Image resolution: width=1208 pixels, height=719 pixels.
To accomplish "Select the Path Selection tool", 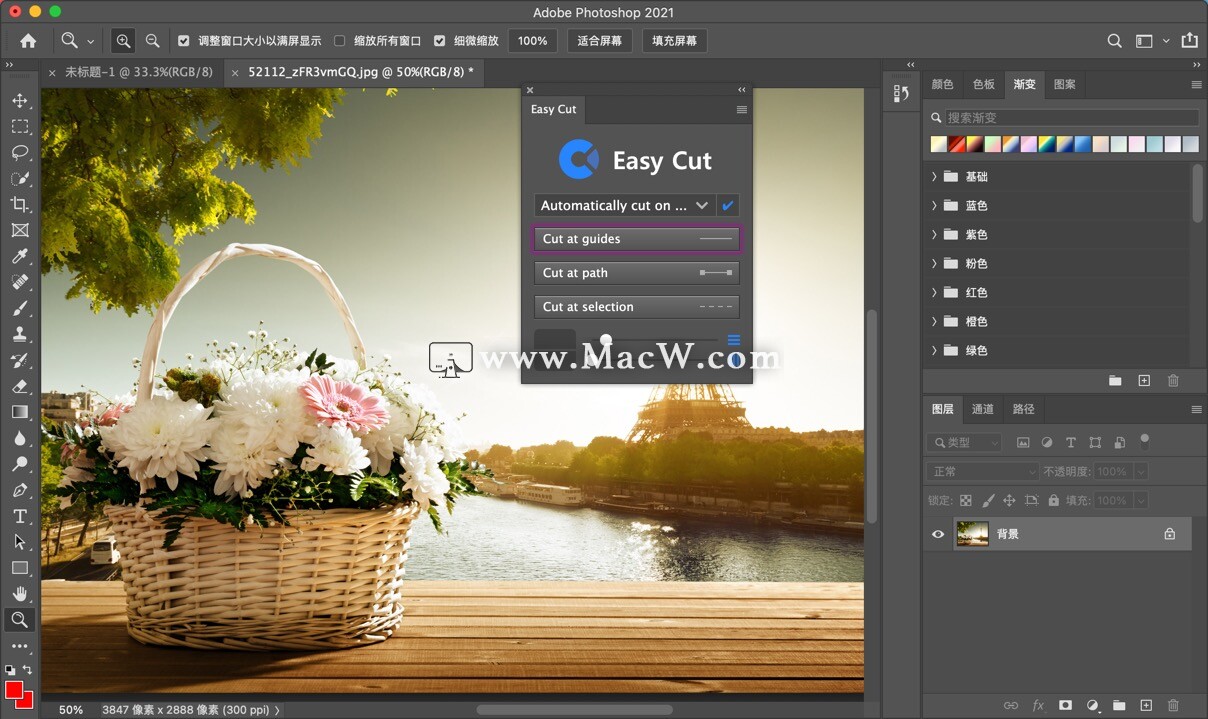I will pyautogui.click(x=20, y=542).
